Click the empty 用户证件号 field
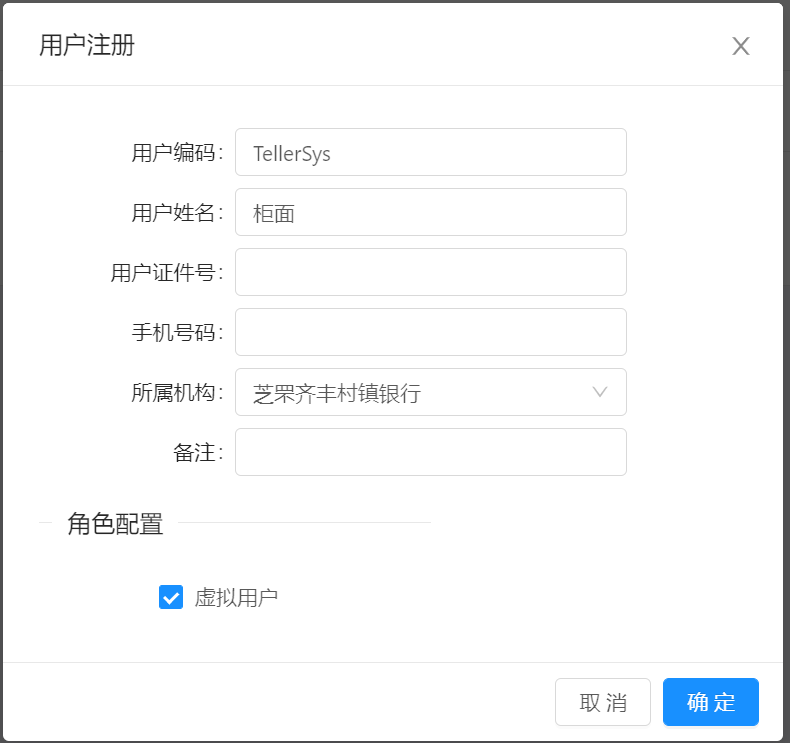 [x=431, y=272]
